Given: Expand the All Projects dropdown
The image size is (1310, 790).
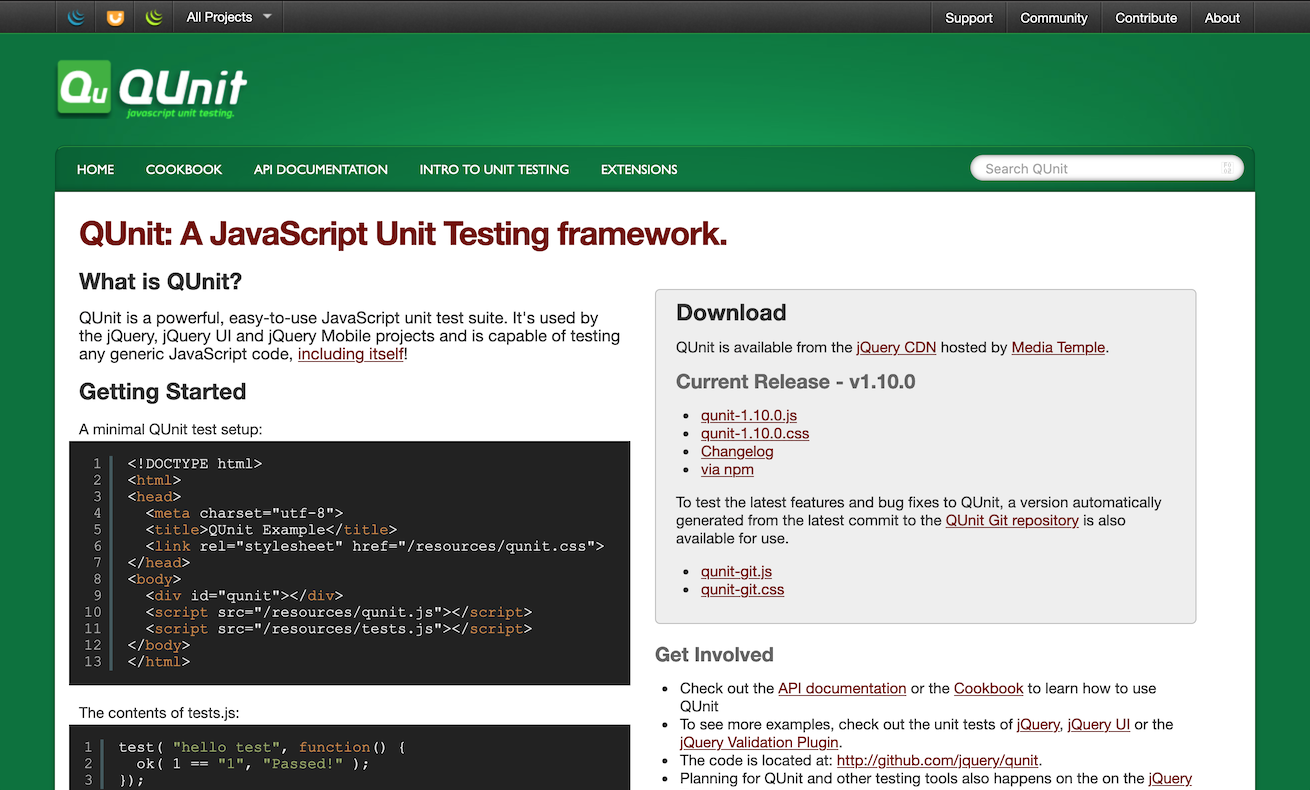Looking at the screenshot, I should pos(228,17).
